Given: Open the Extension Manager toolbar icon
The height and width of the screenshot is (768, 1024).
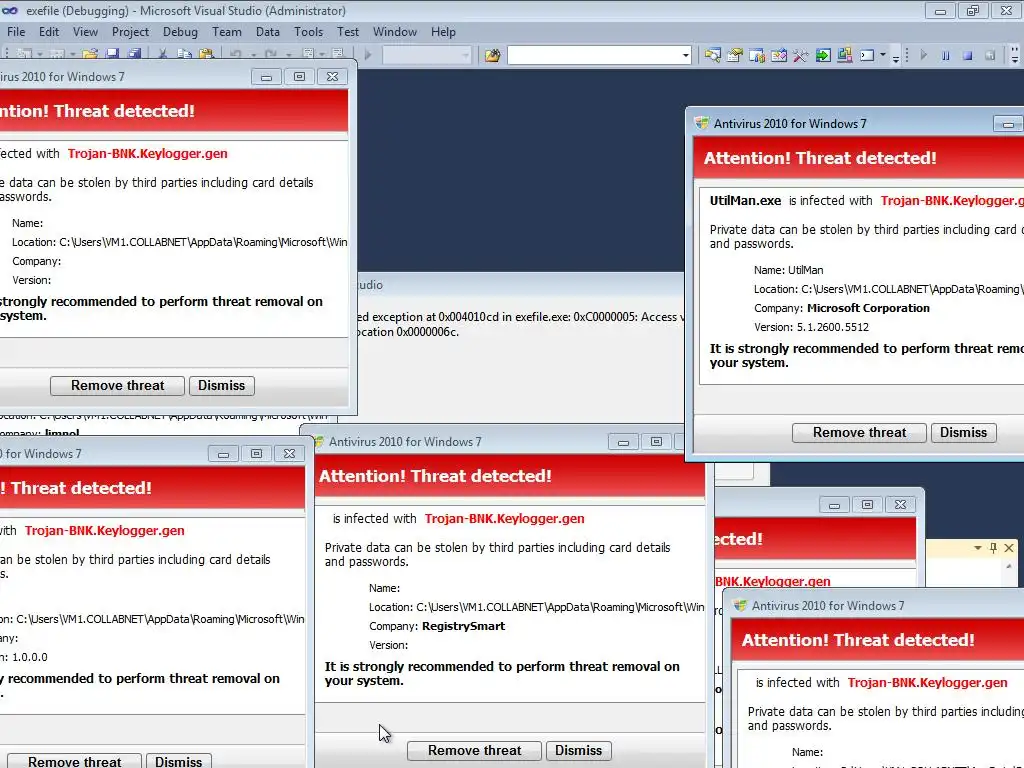Looking at the screenshot, I should [x=844, y=55].
